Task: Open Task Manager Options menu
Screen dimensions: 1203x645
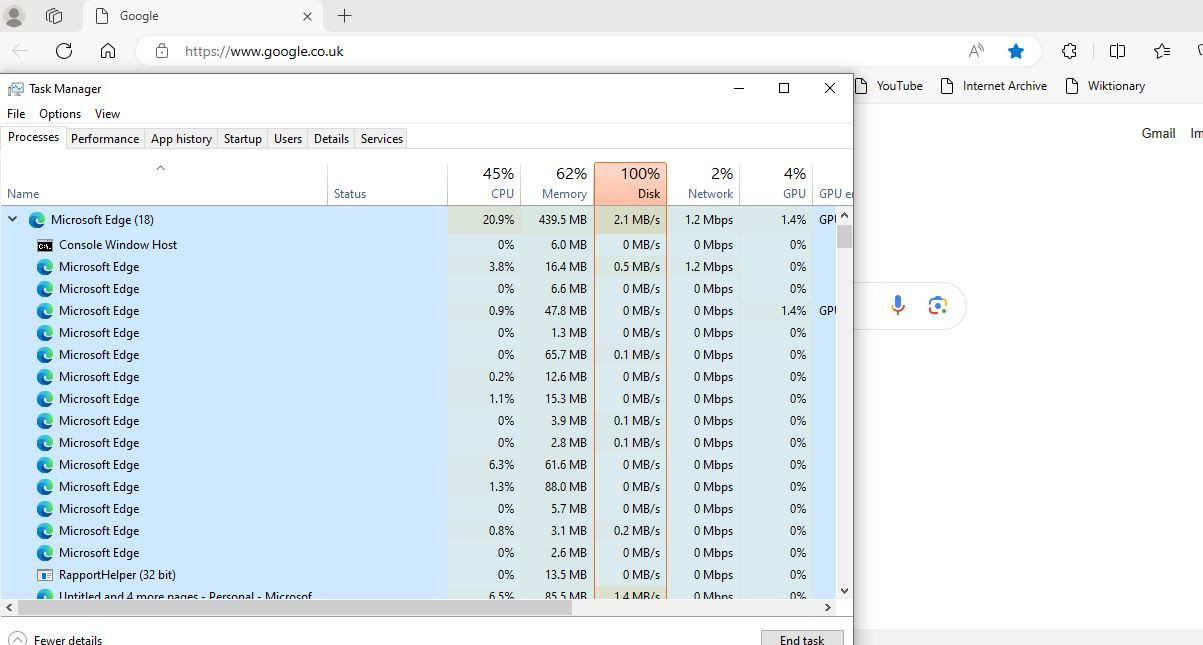Action: pos(60,114)
